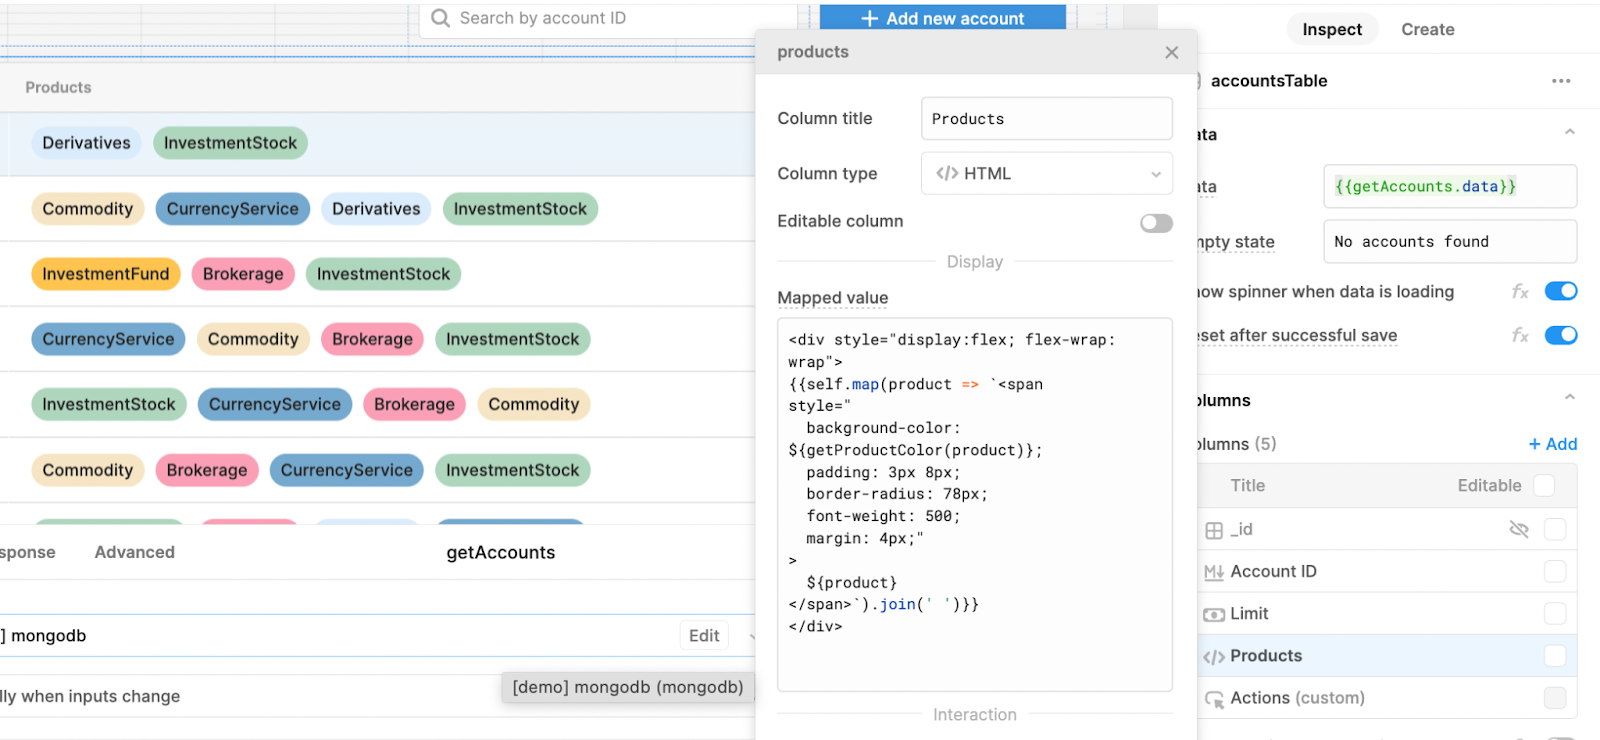Click the hidden-eye icon on _id column

[1519, 529]
